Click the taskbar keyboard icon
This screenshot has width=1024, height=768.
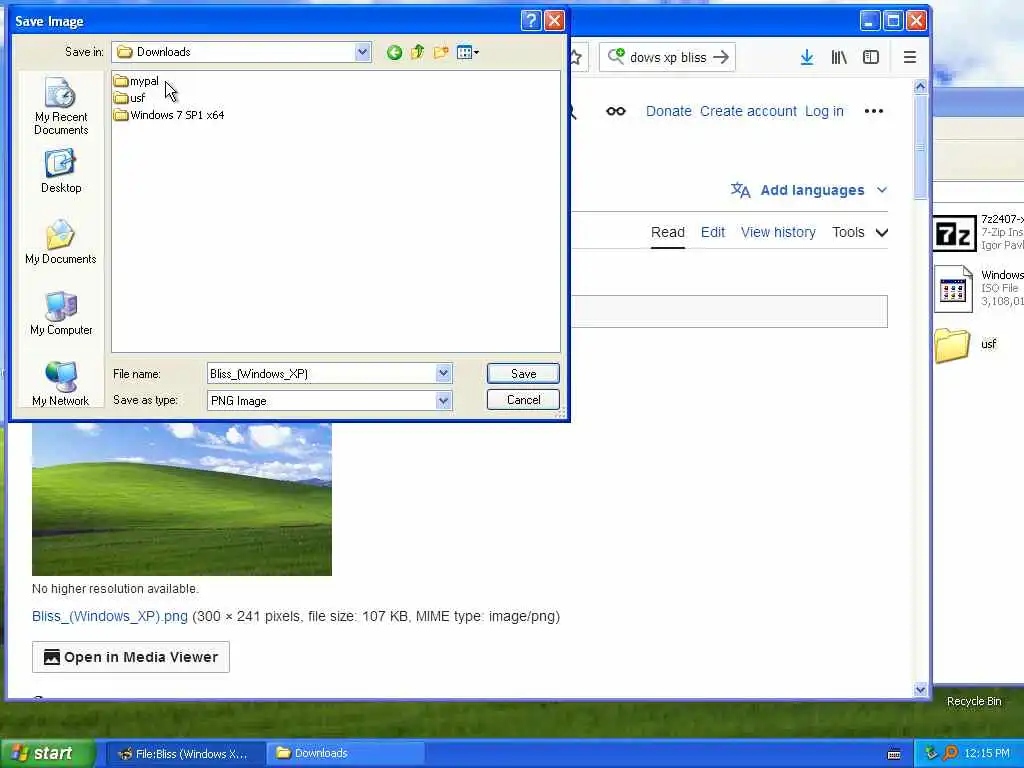(x=894, y=754)
